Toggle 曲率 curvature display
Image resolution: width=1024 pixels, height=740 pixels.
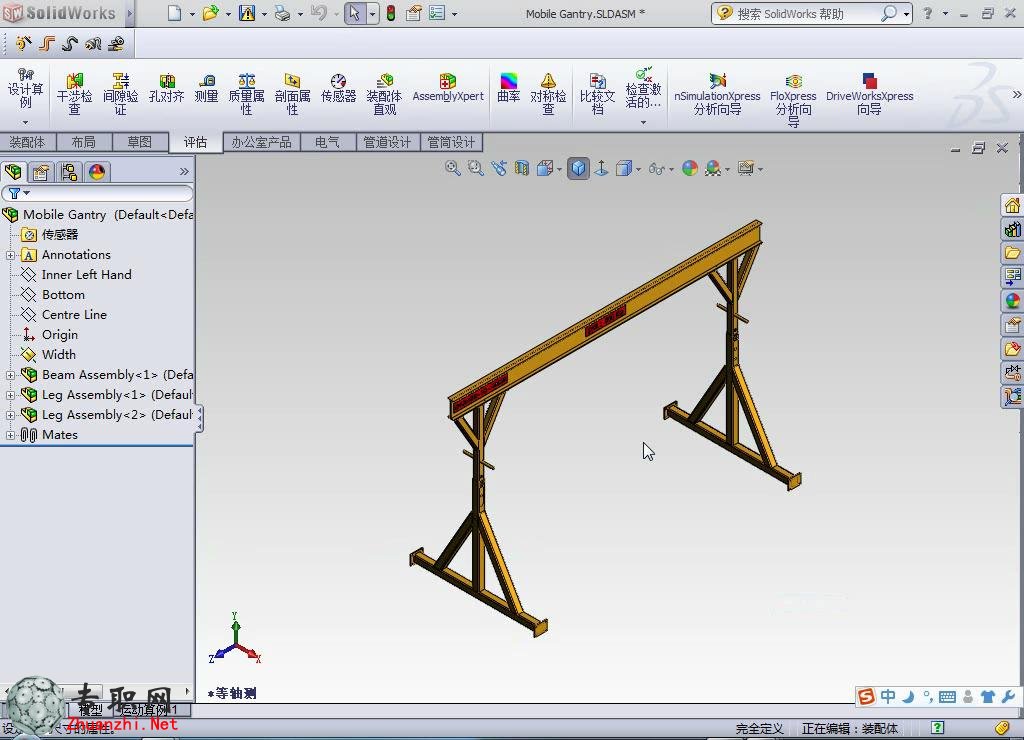509,88
